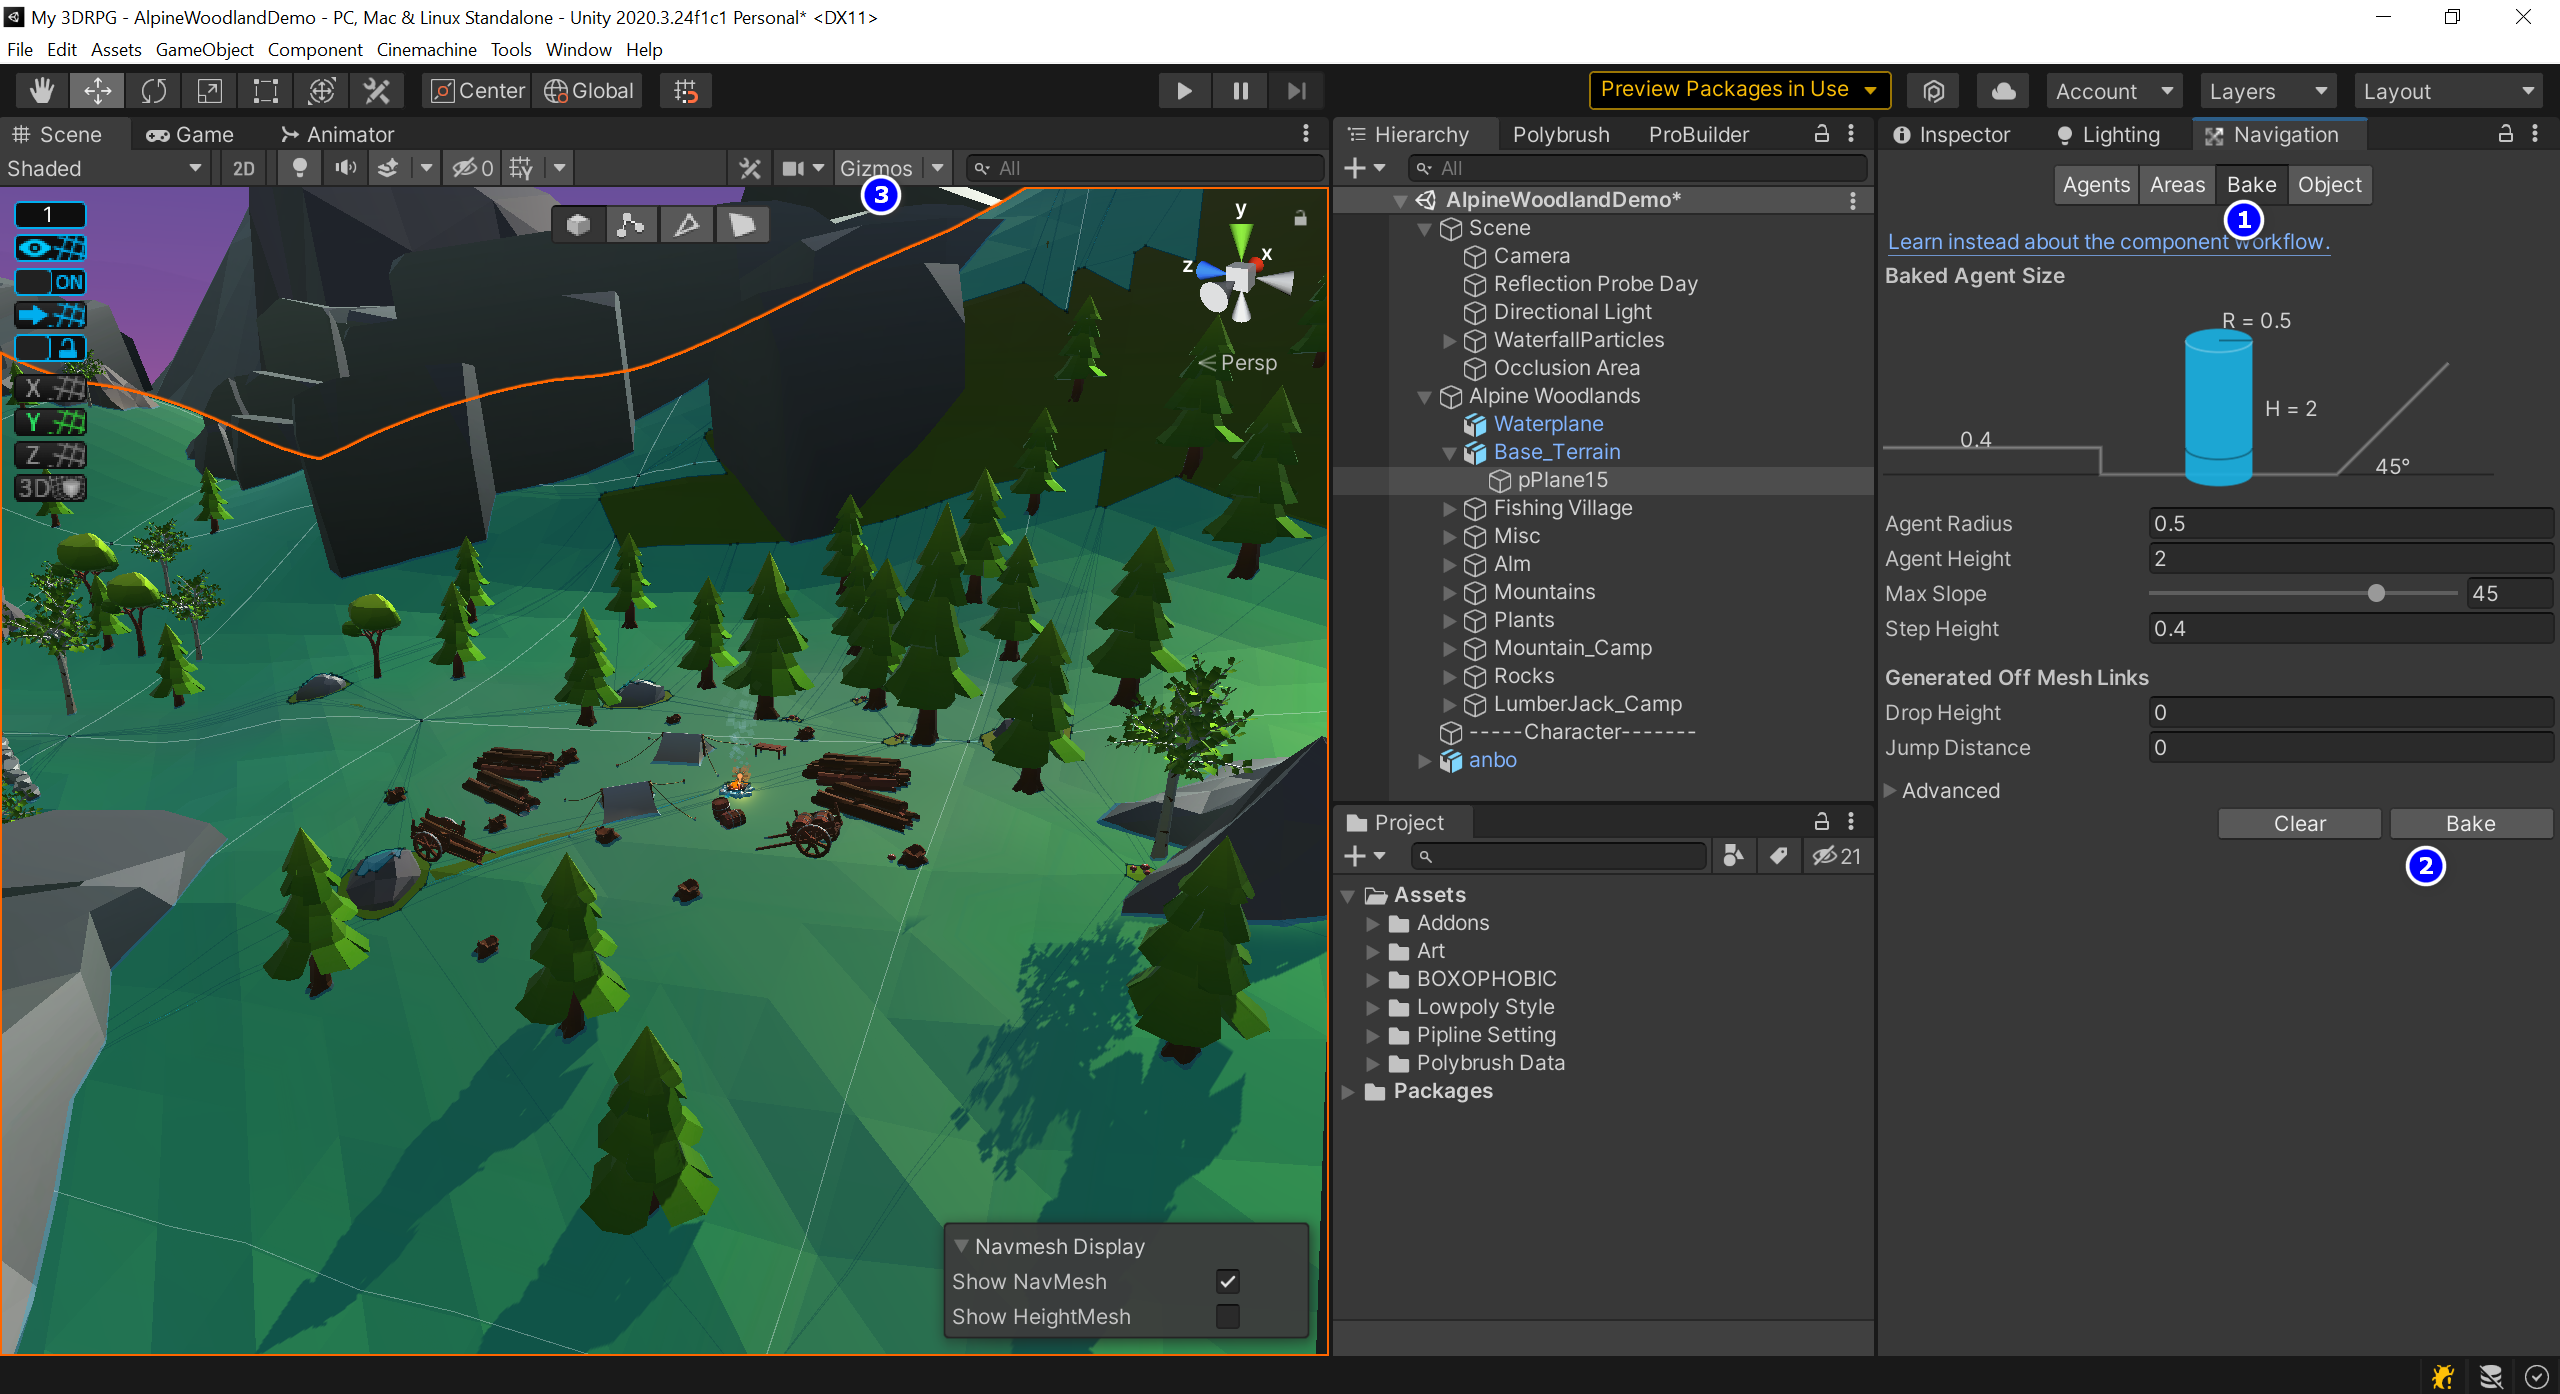Toggle hidden objects visibility count

tap(473, 168)
